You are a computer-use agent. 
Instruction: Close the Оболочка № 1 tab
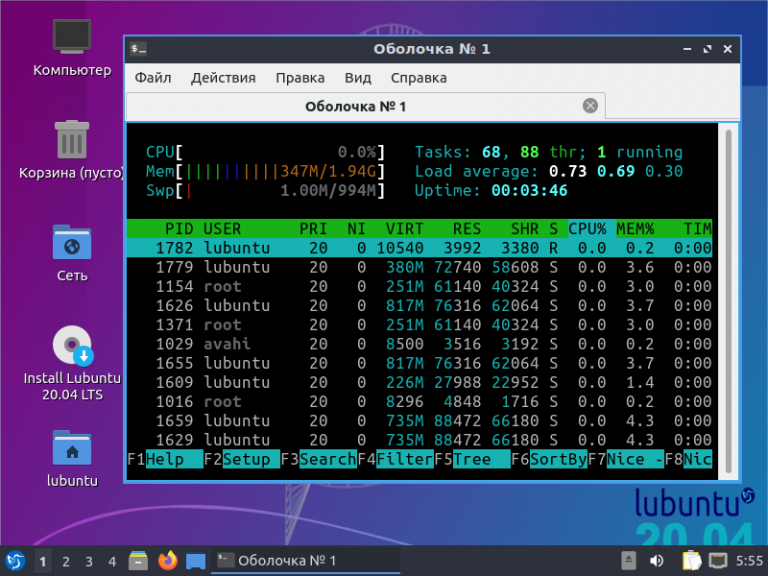tap(590, 106)
